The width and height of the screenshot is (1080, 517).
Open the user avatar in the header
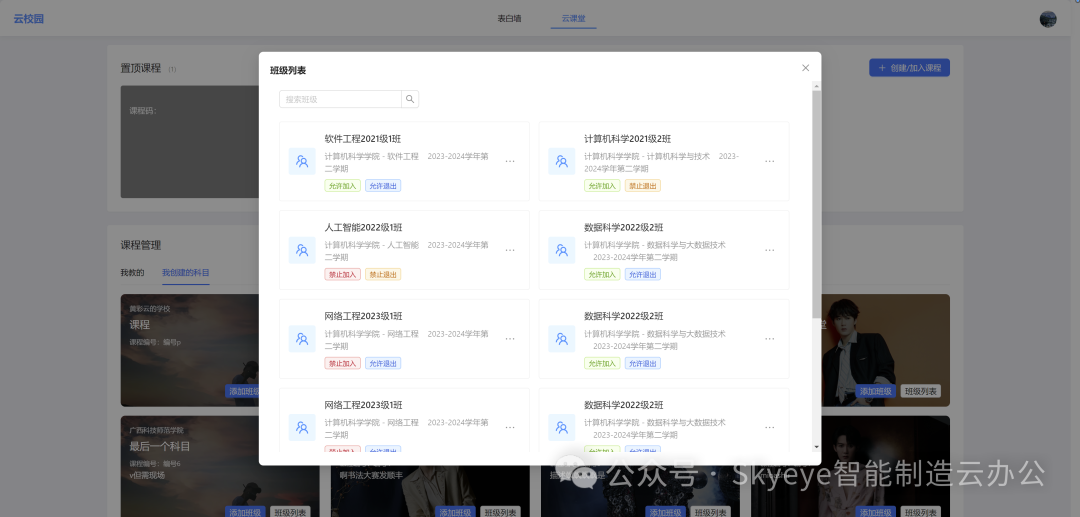pos(1048,19)
